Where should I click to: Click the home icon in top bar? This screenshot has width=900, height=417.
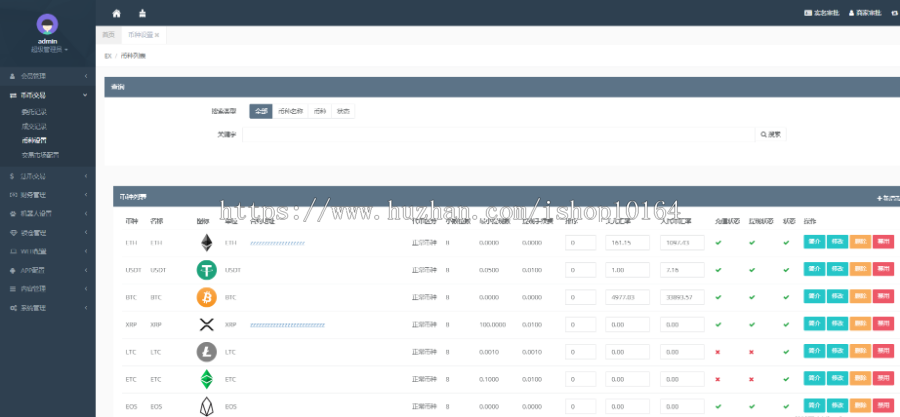point(116,13)
